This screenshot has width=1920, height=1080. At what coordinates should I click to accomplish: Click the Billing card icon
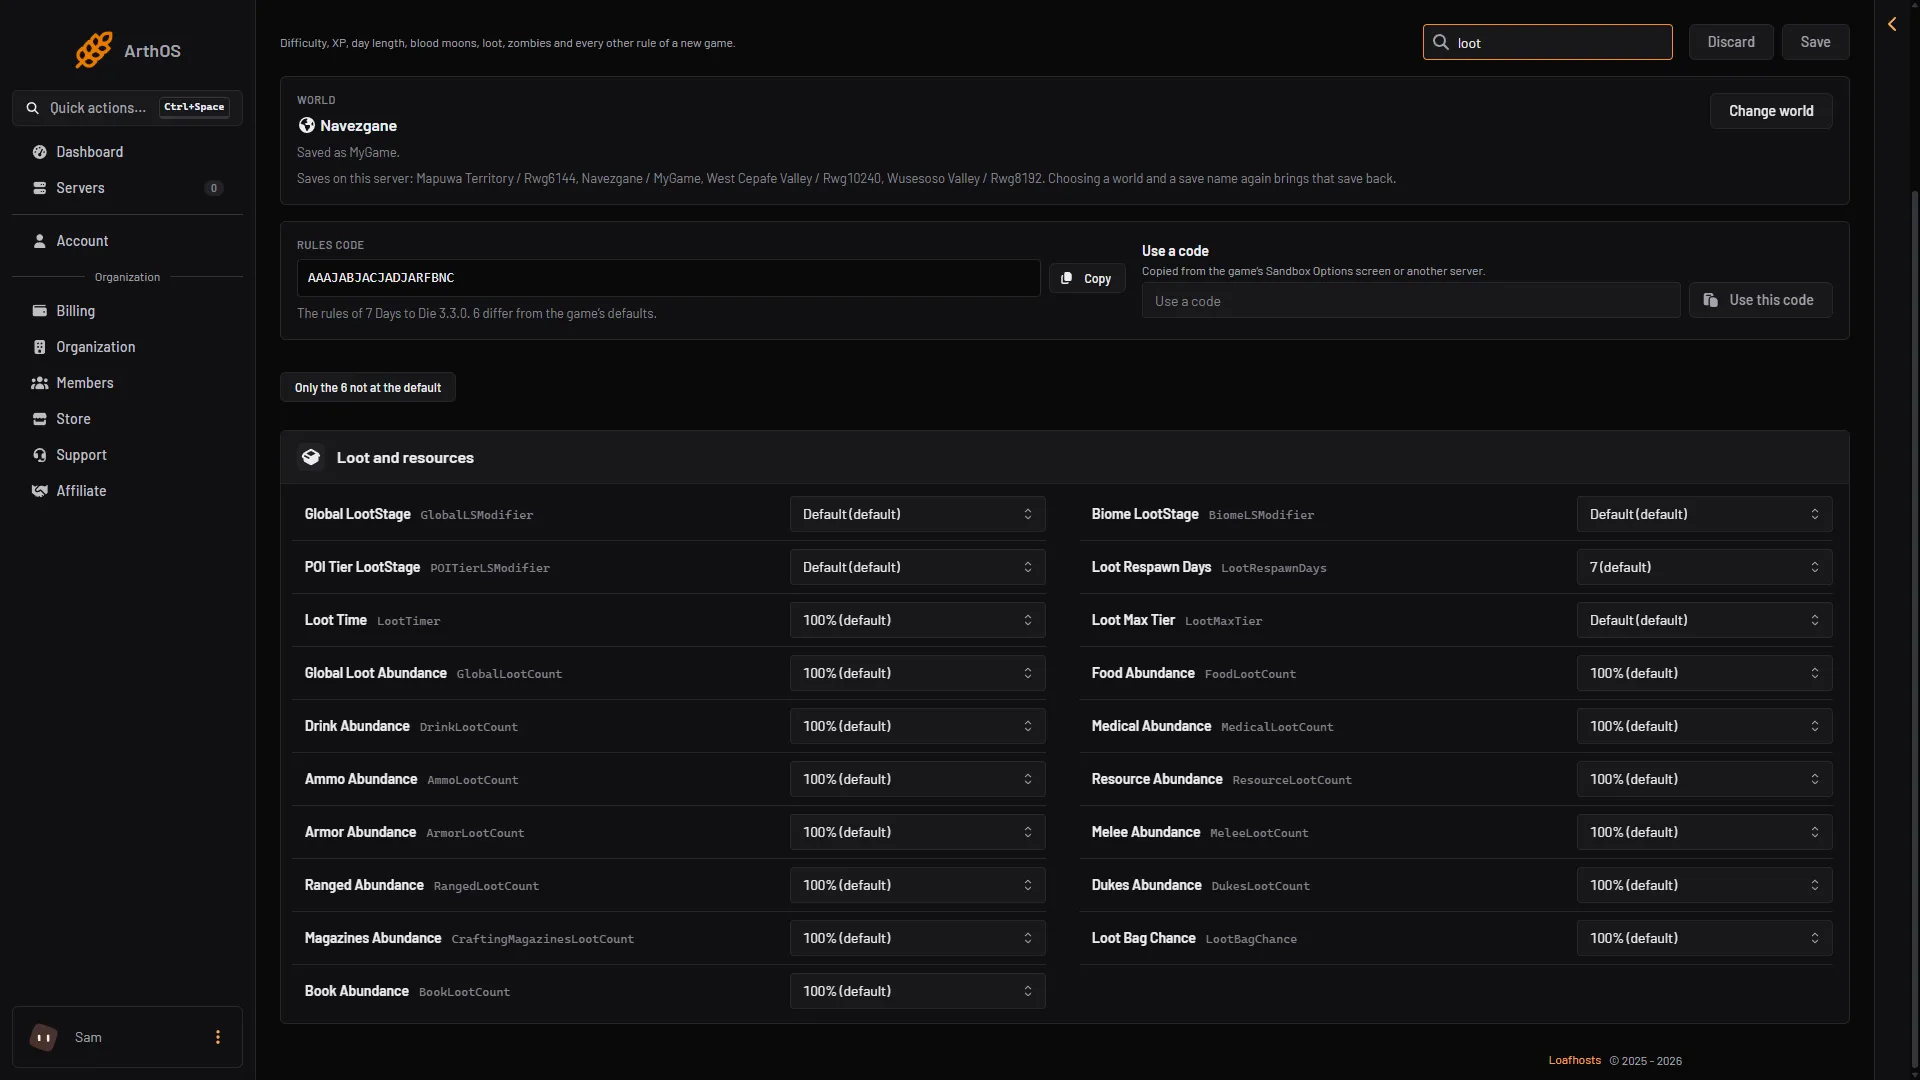[40, 311]
